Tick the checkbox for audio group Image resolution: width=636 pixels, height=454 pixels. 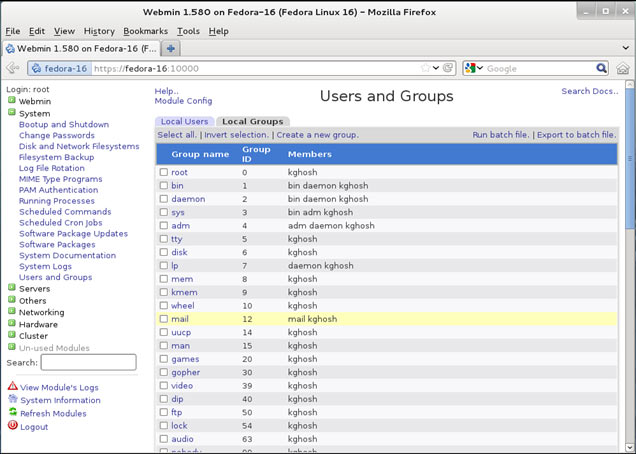pos(163,439)
